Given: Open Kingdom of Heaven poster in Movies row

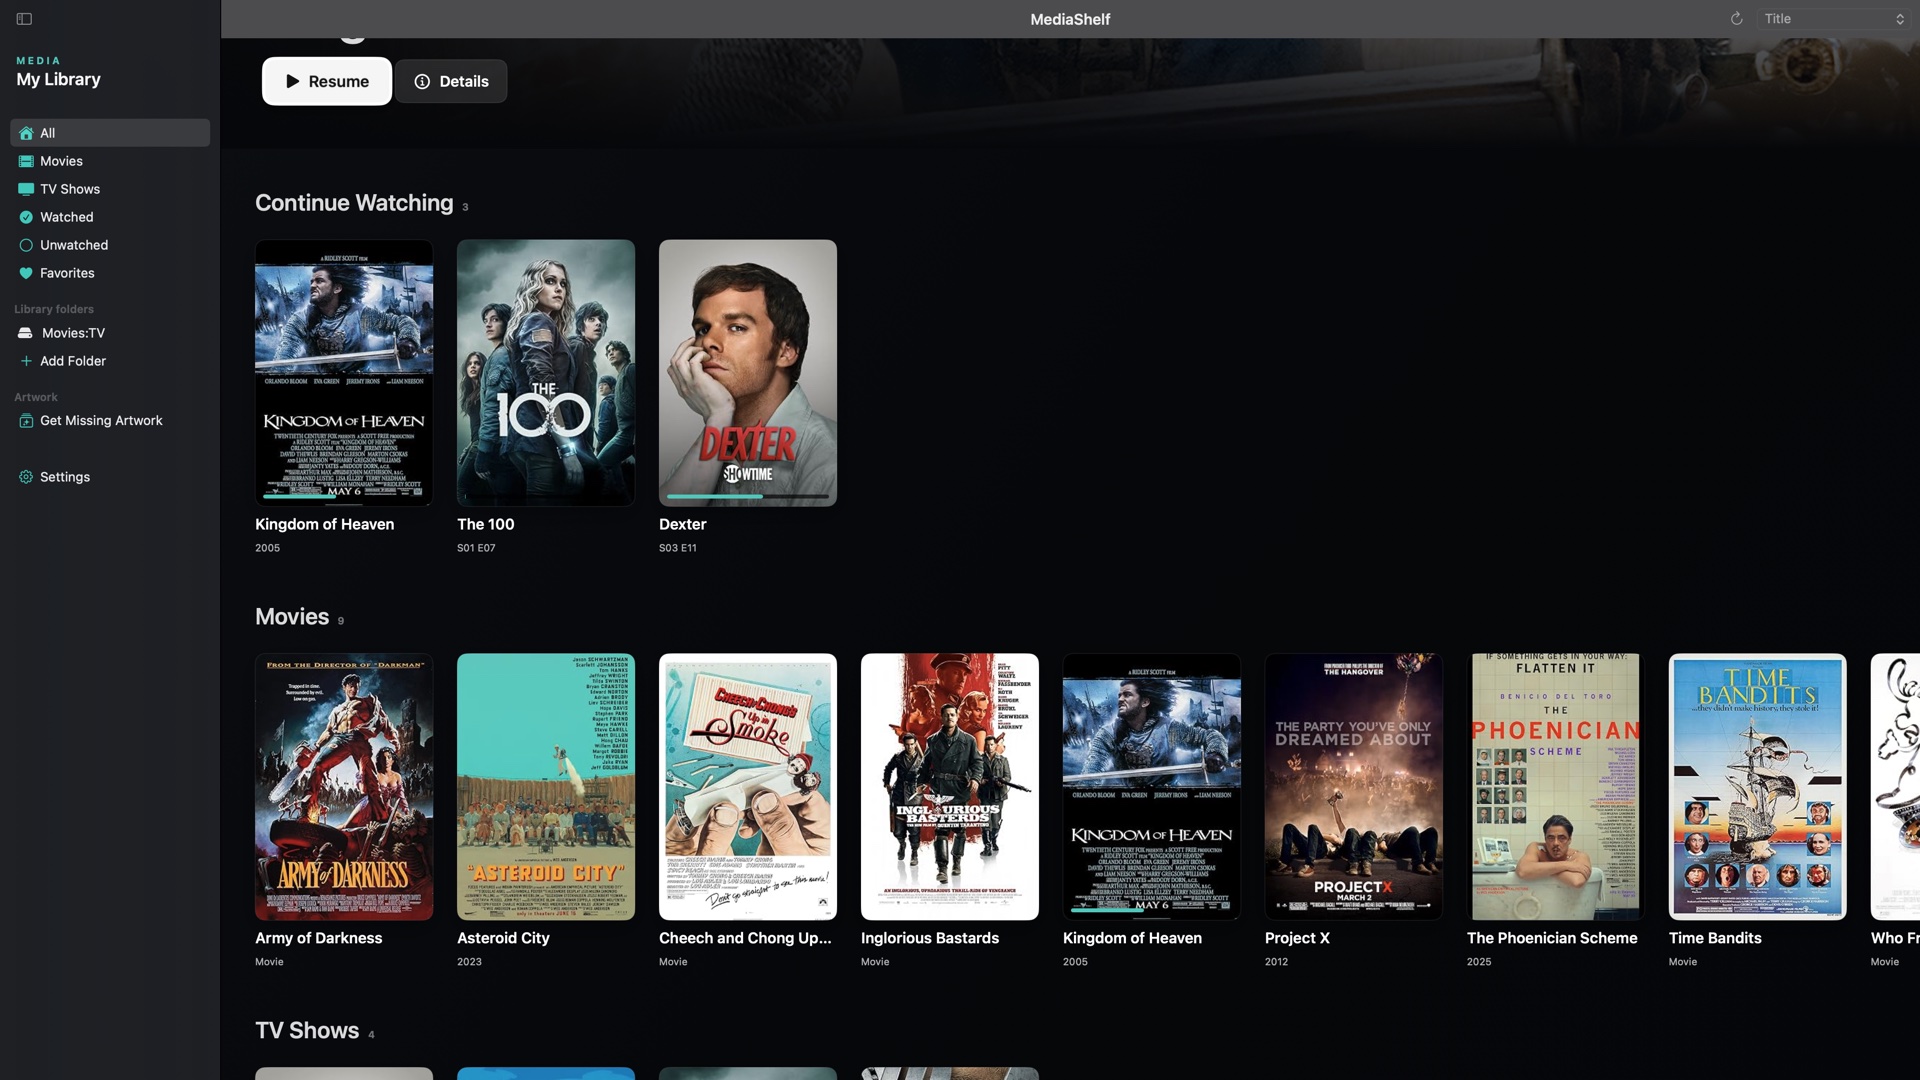Looking at the screenshot, I should [x=1152, y=787].
